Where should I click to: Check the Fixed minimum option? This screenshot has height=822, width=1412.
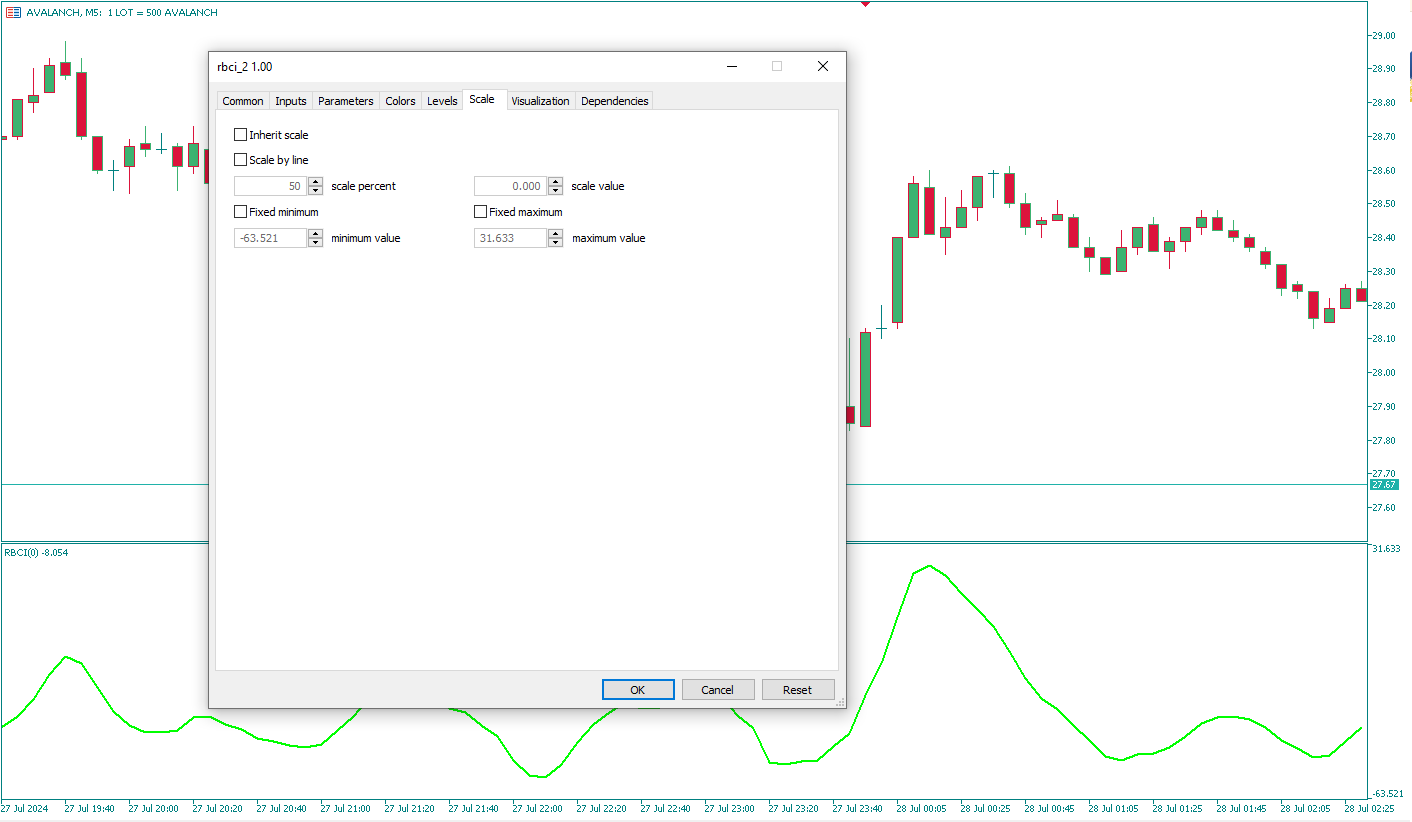point(240,212)
